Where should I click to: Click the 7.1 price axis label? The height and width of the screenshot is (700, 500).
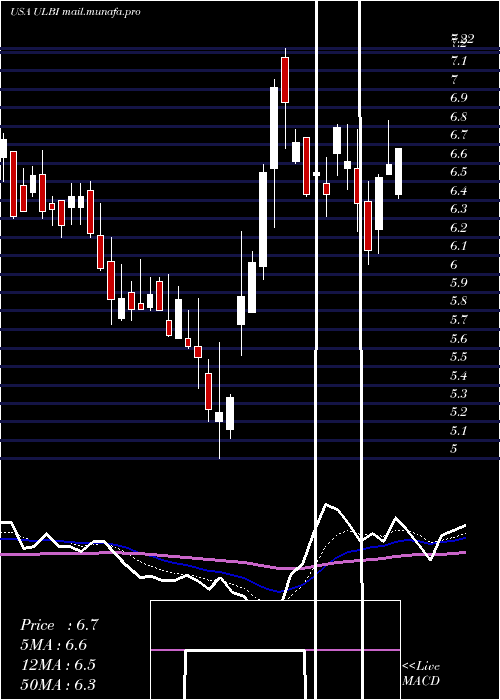coord(459,61)
